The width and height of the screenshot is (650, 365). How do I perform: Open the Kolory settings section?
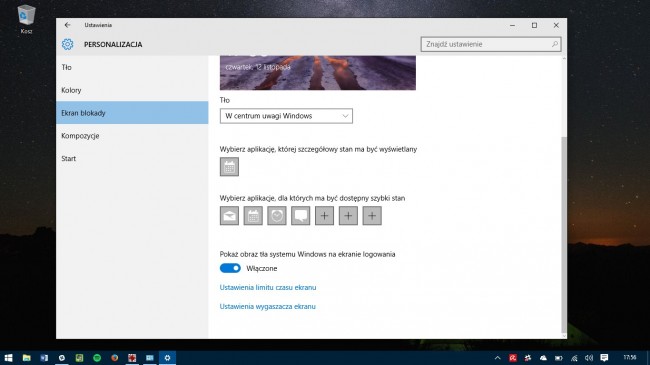pyautogui.click(x=132, y=90)
